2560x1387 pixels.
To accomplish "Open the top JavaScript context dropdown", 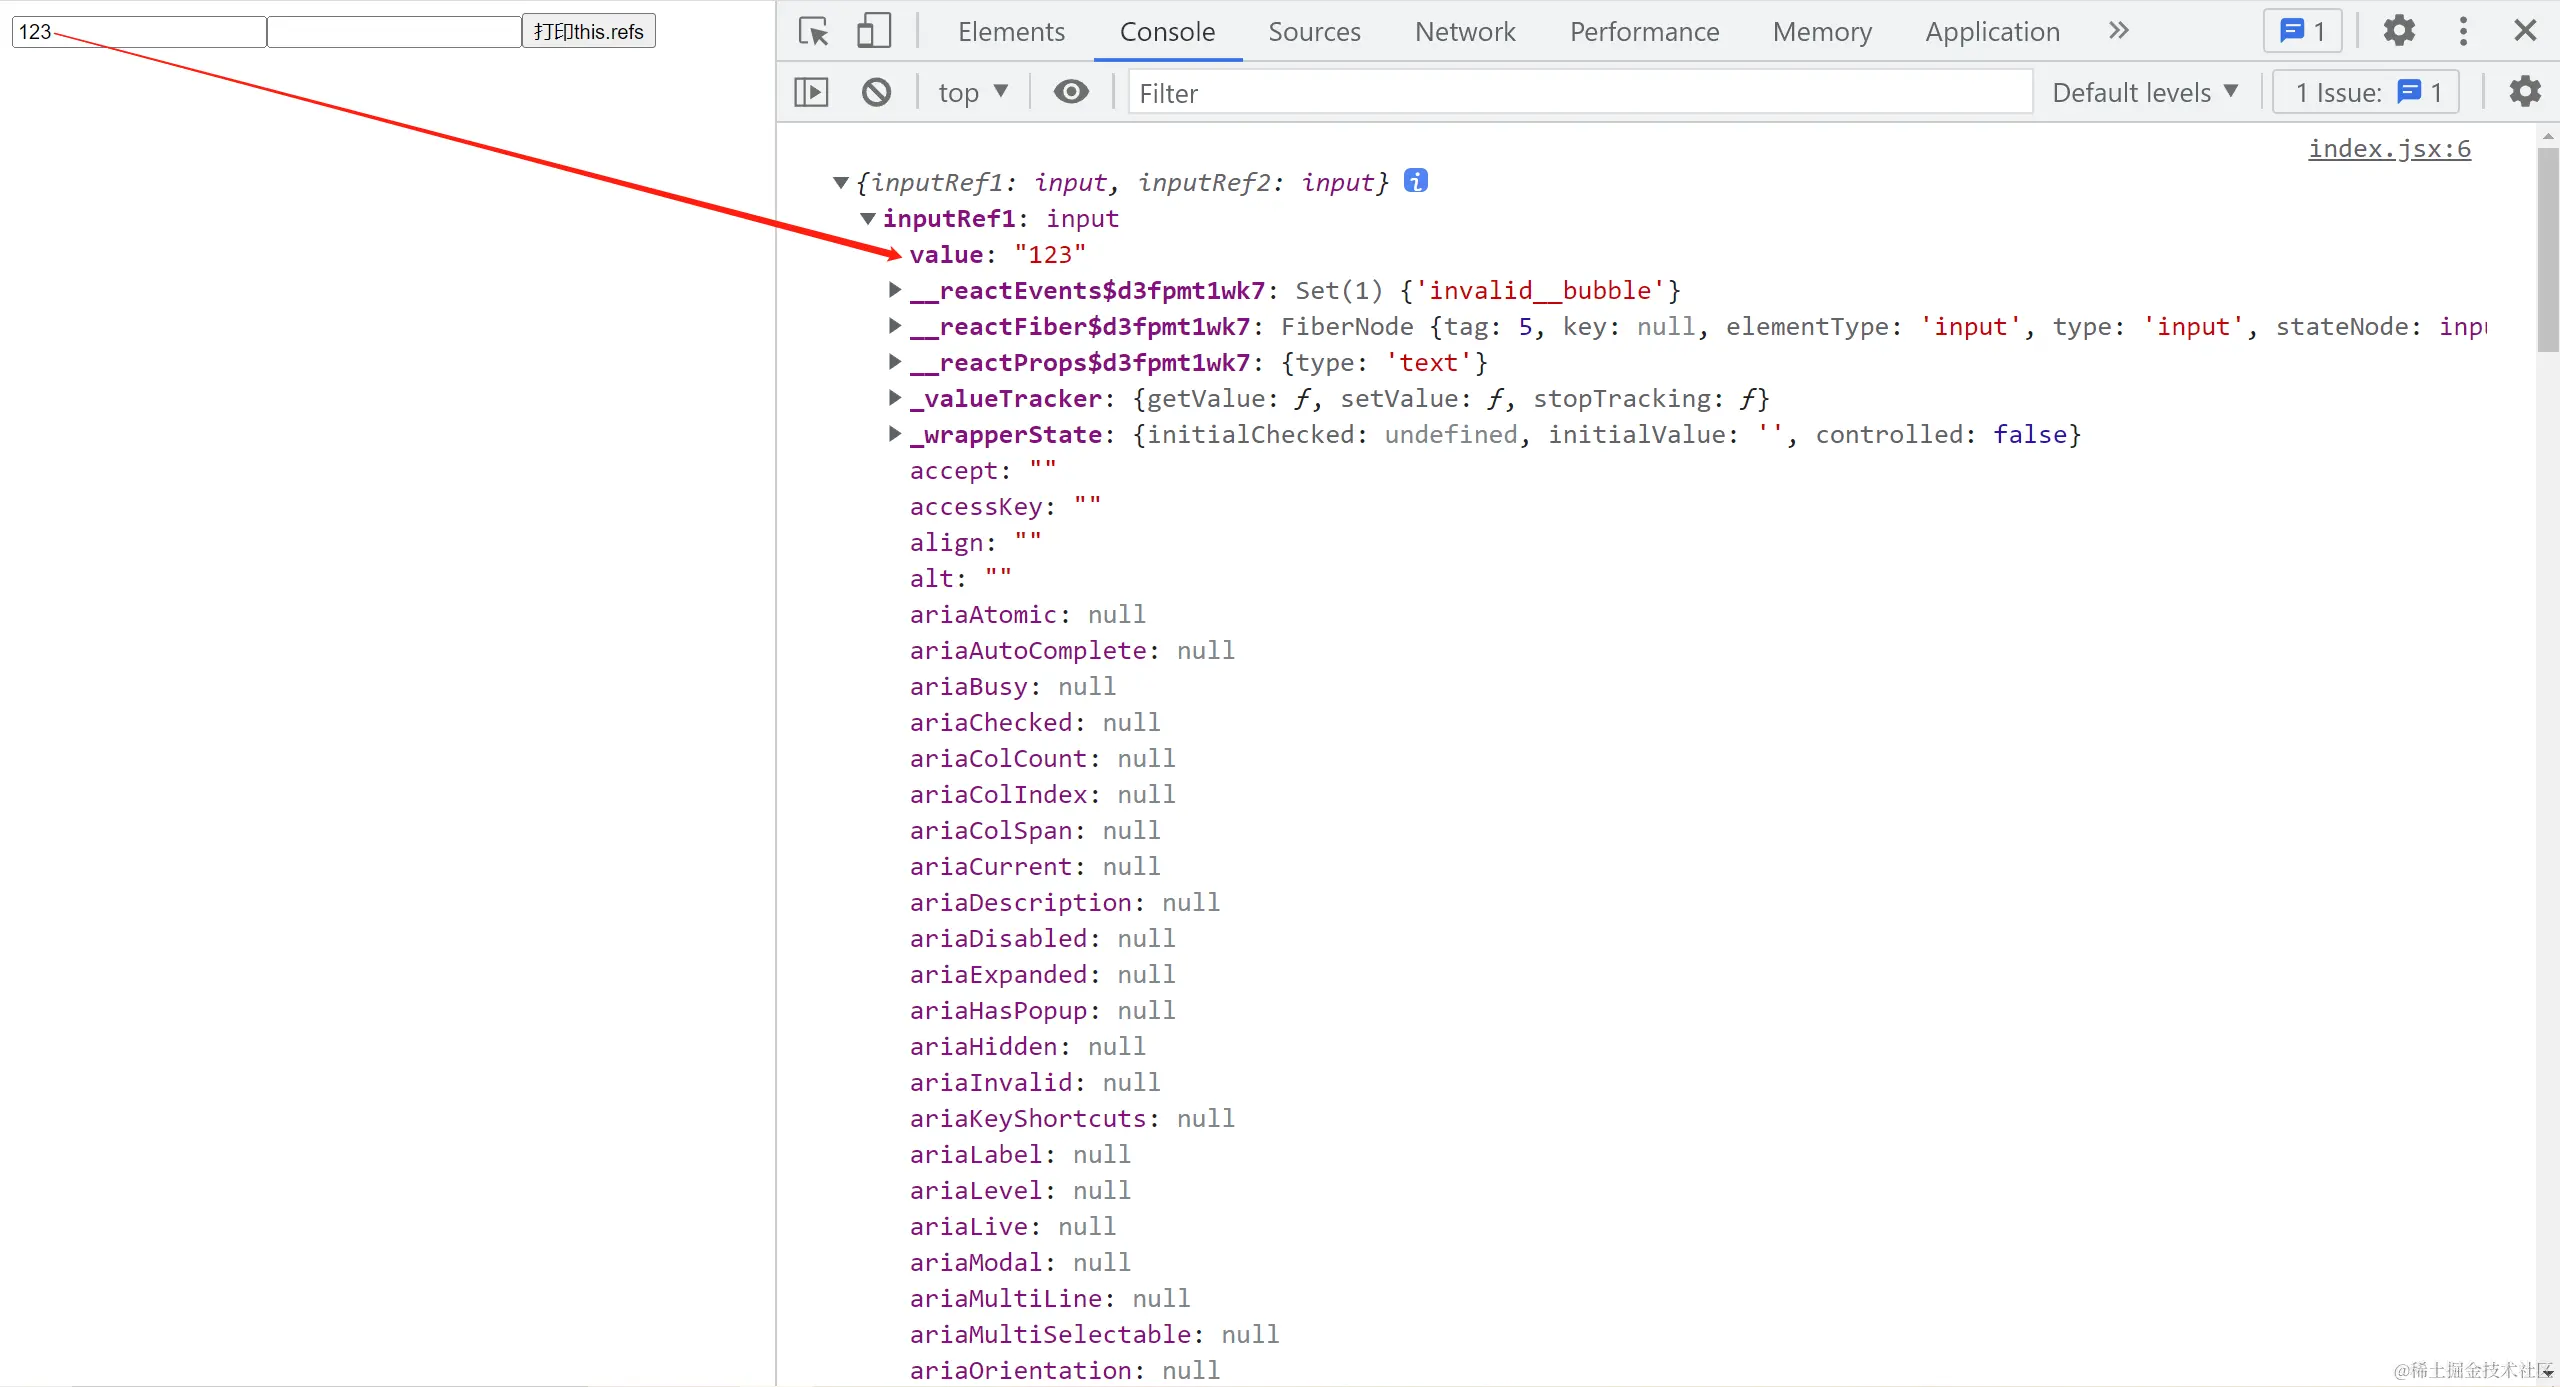I will pos(972,93).
